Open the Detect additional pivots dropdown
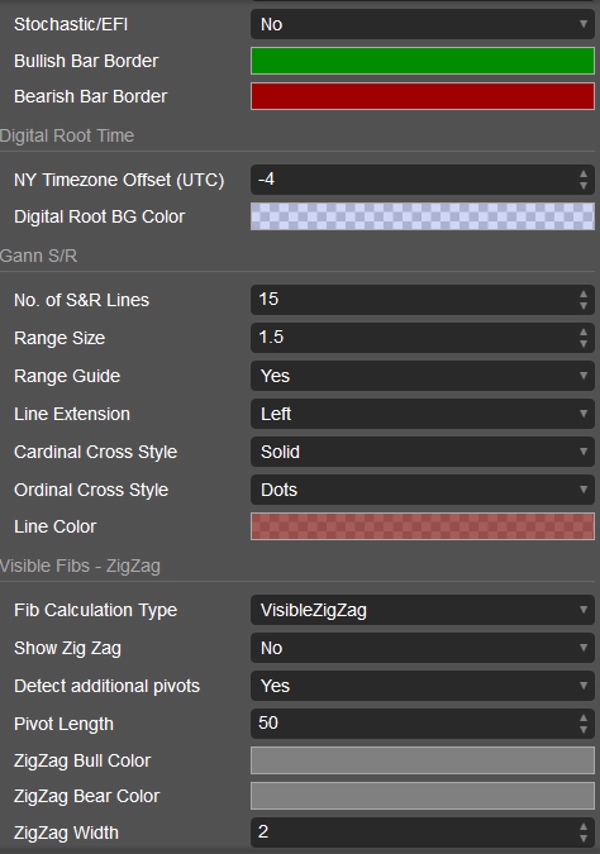This screenshot has width=600, height=854. (420, 686)
